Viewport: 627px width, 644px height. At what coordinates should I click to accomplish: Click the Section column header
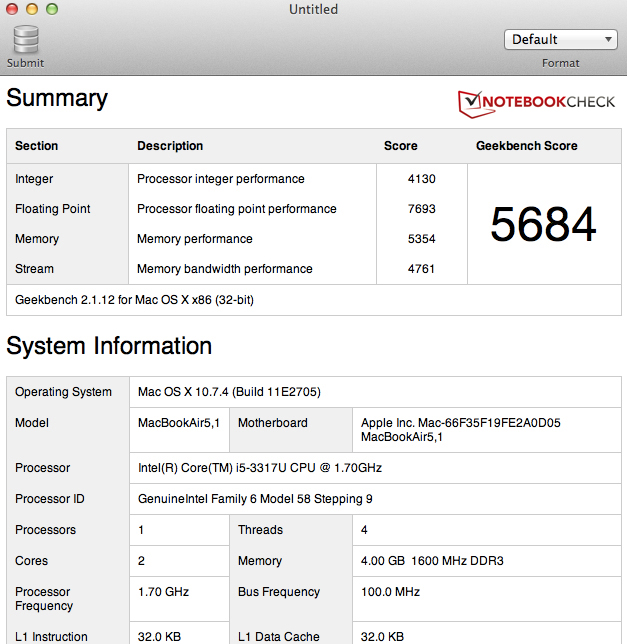(37, 146)
